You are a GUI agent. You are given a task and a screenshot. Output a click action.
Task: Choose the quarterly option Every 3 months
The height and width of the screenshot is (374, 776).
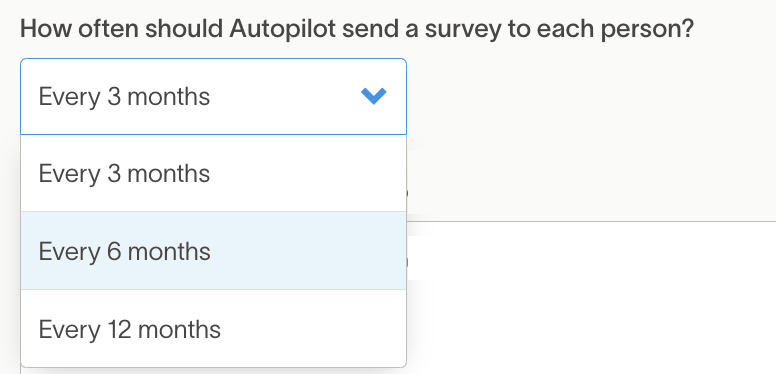213,173
